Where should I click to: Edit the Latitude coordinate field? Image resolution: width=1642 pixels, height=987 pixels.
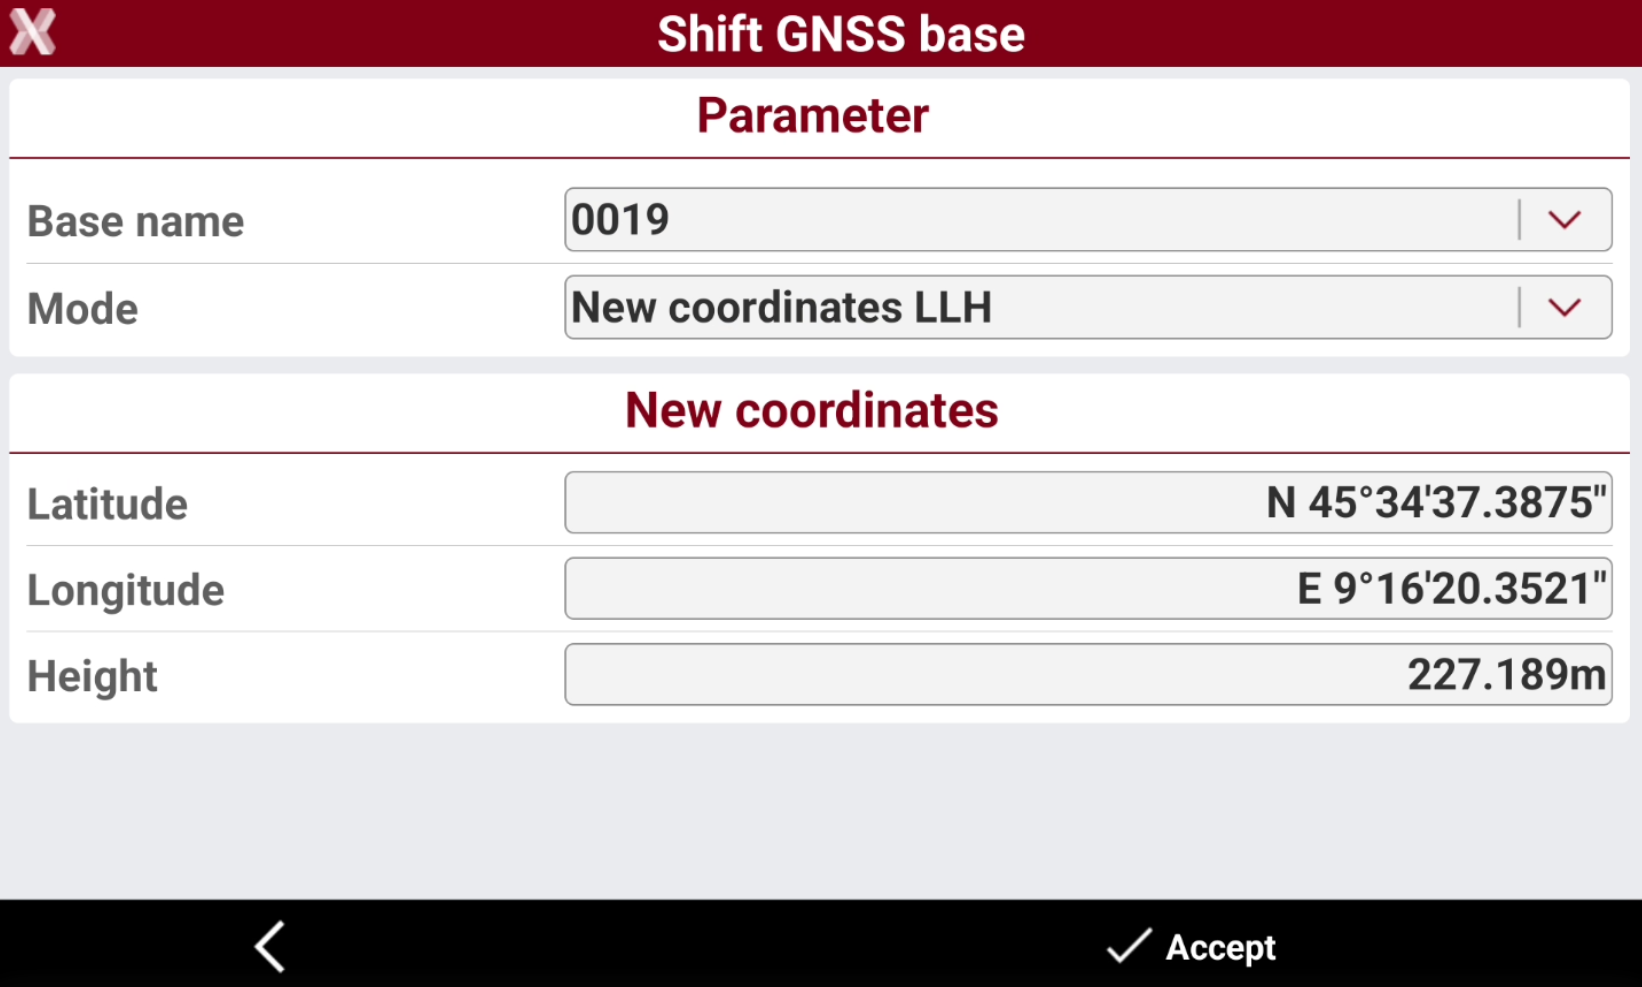tap(1088, 502)
